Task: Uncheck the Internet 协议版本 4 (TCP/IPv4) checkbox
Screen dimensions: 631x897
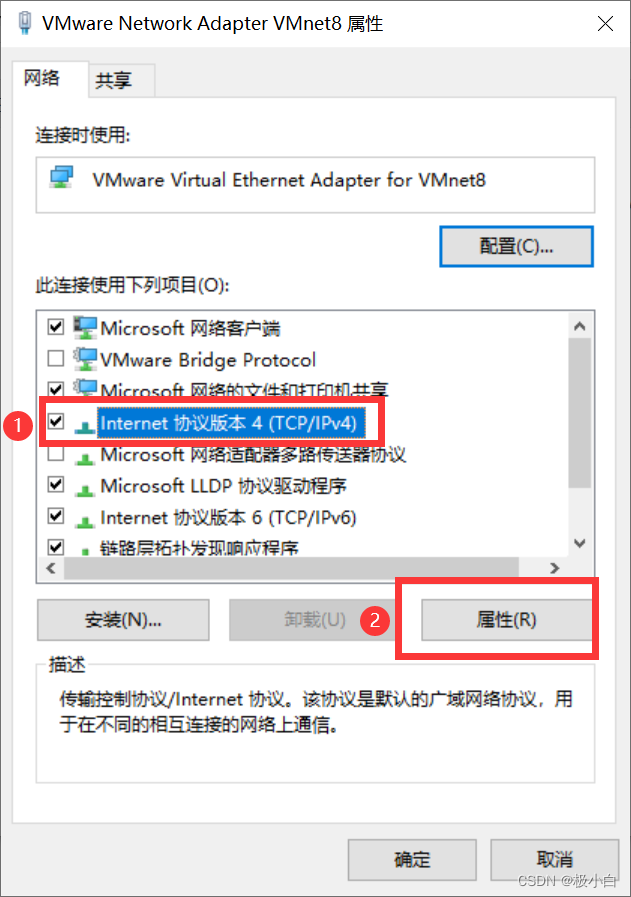Action: point(55,422)
